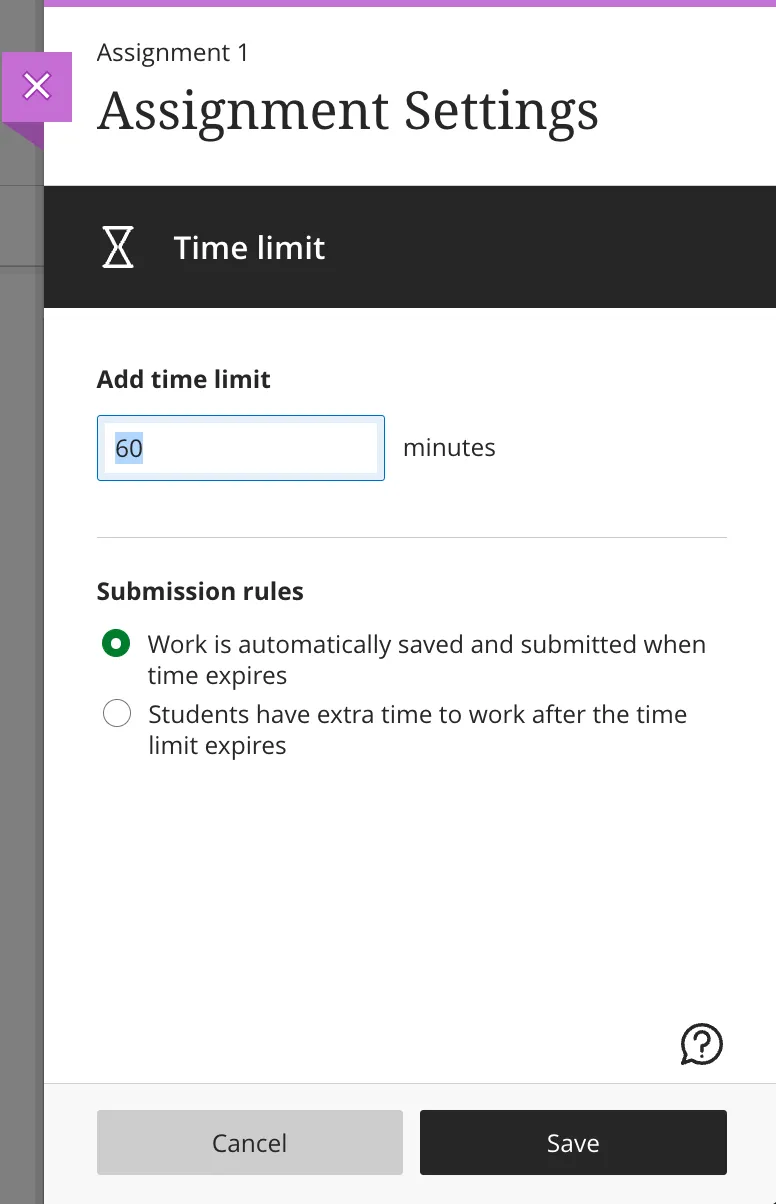The height and width of the screenshot is (1204, 776).
Task: Click the time limit minutes input field
Action: [x=260, y=448]
